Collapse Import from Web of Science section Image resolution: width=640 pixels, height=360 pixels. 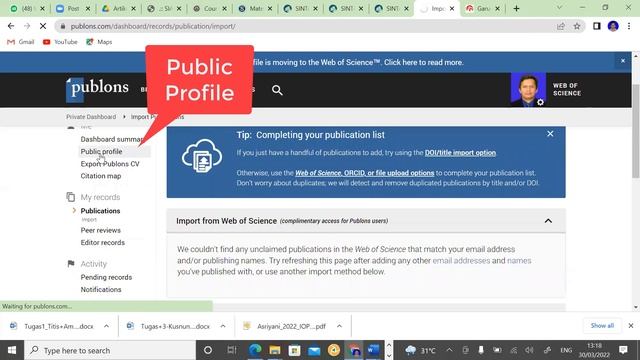coord(548,221)
